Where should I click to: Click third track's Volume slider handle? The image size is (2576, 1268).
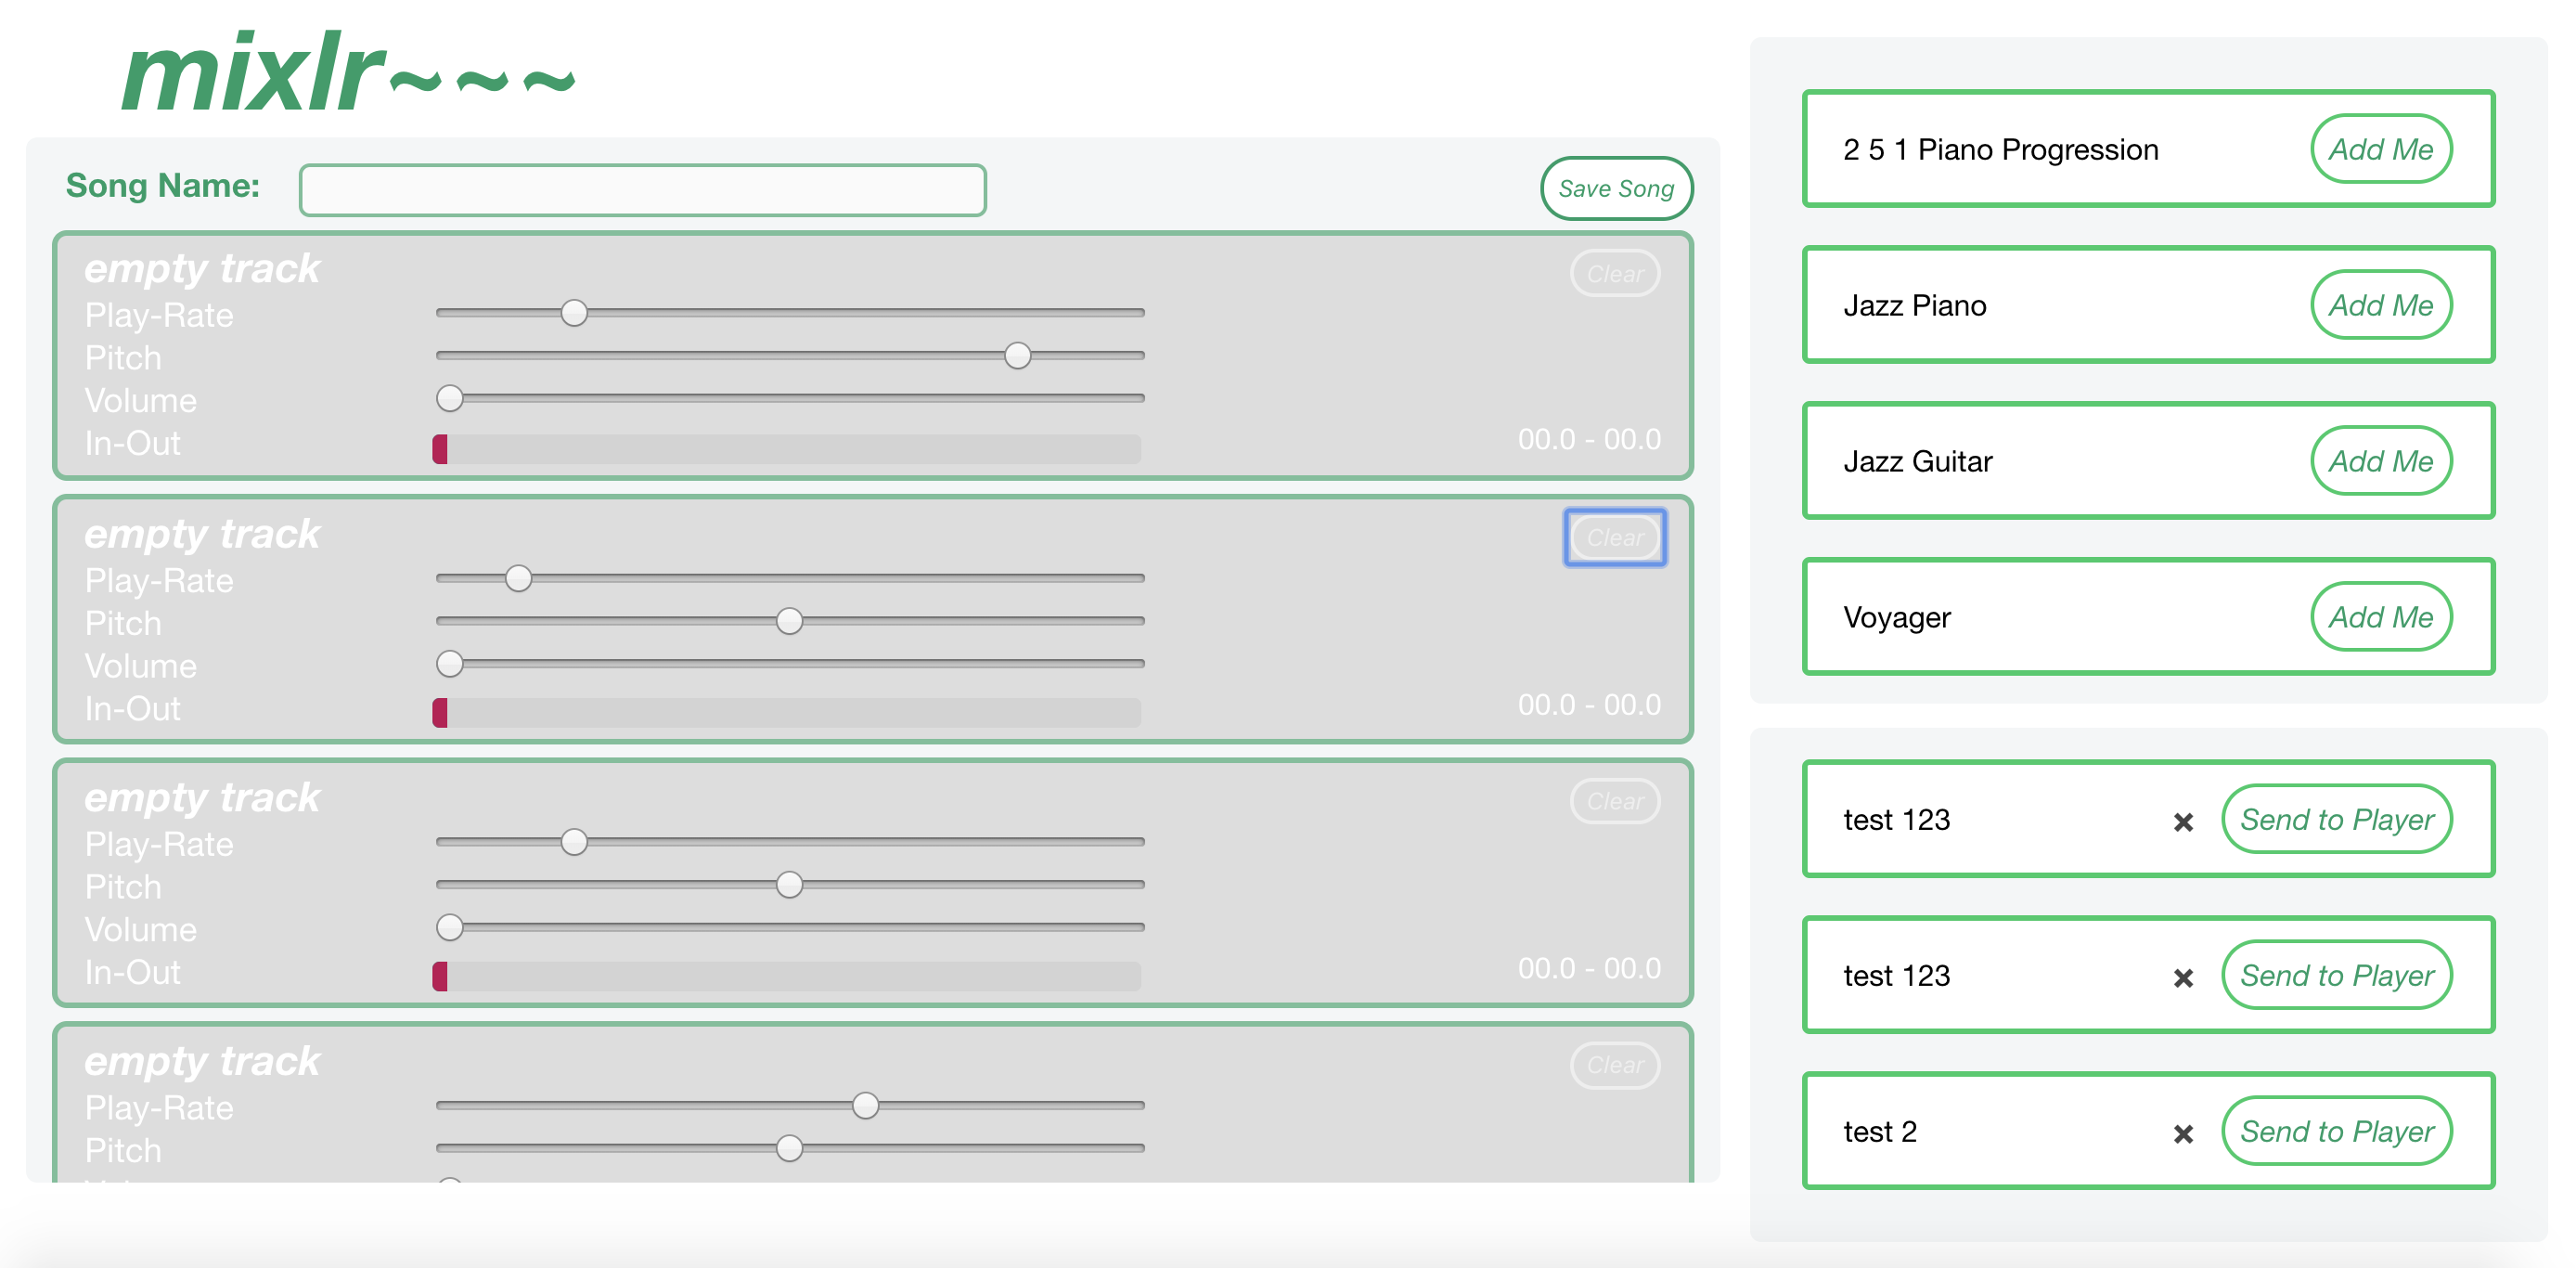coord(450,927)
